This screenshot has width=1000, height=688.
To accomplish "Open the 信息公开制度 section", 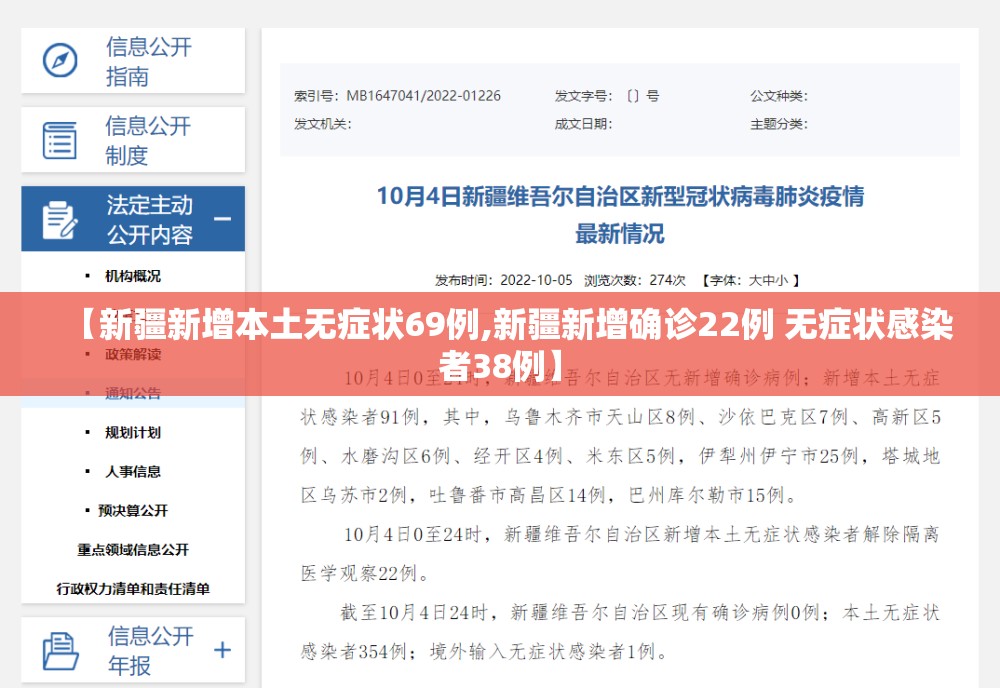I will click(x=148, y=140).
